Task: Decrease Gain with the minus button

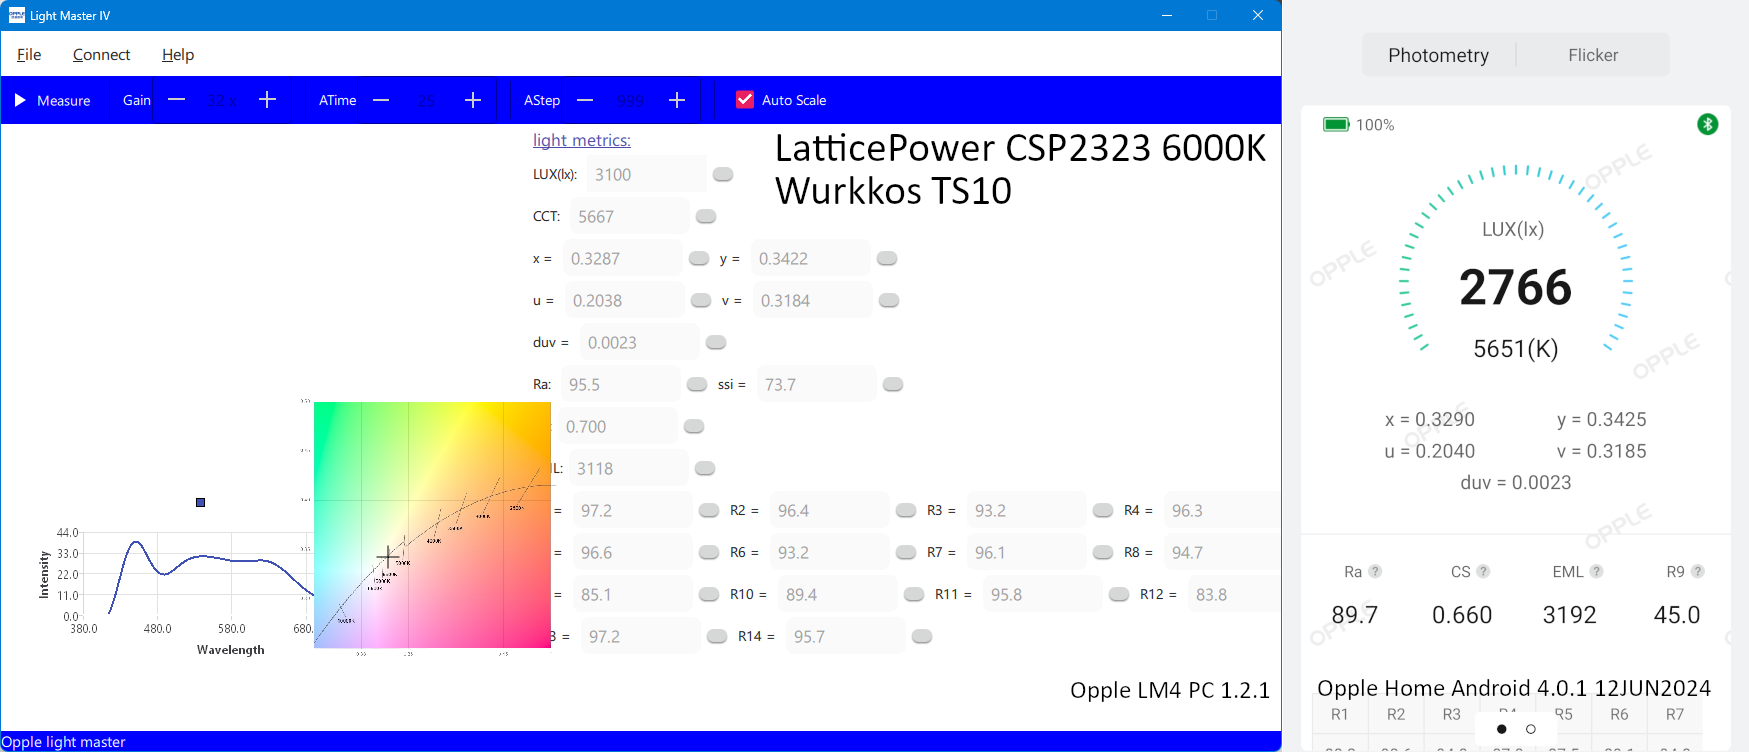Action: [x=177, y=100]
